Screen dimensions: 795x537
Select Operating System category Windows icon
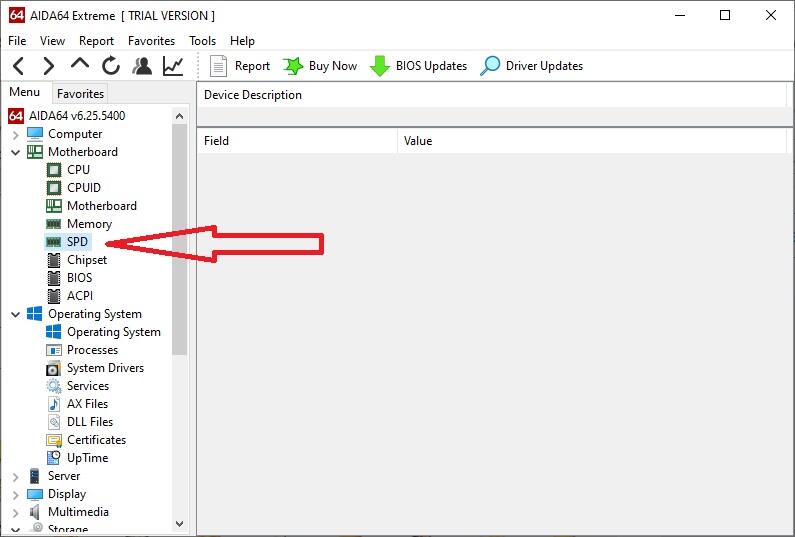pyautogui.click(x=35, y=314)
